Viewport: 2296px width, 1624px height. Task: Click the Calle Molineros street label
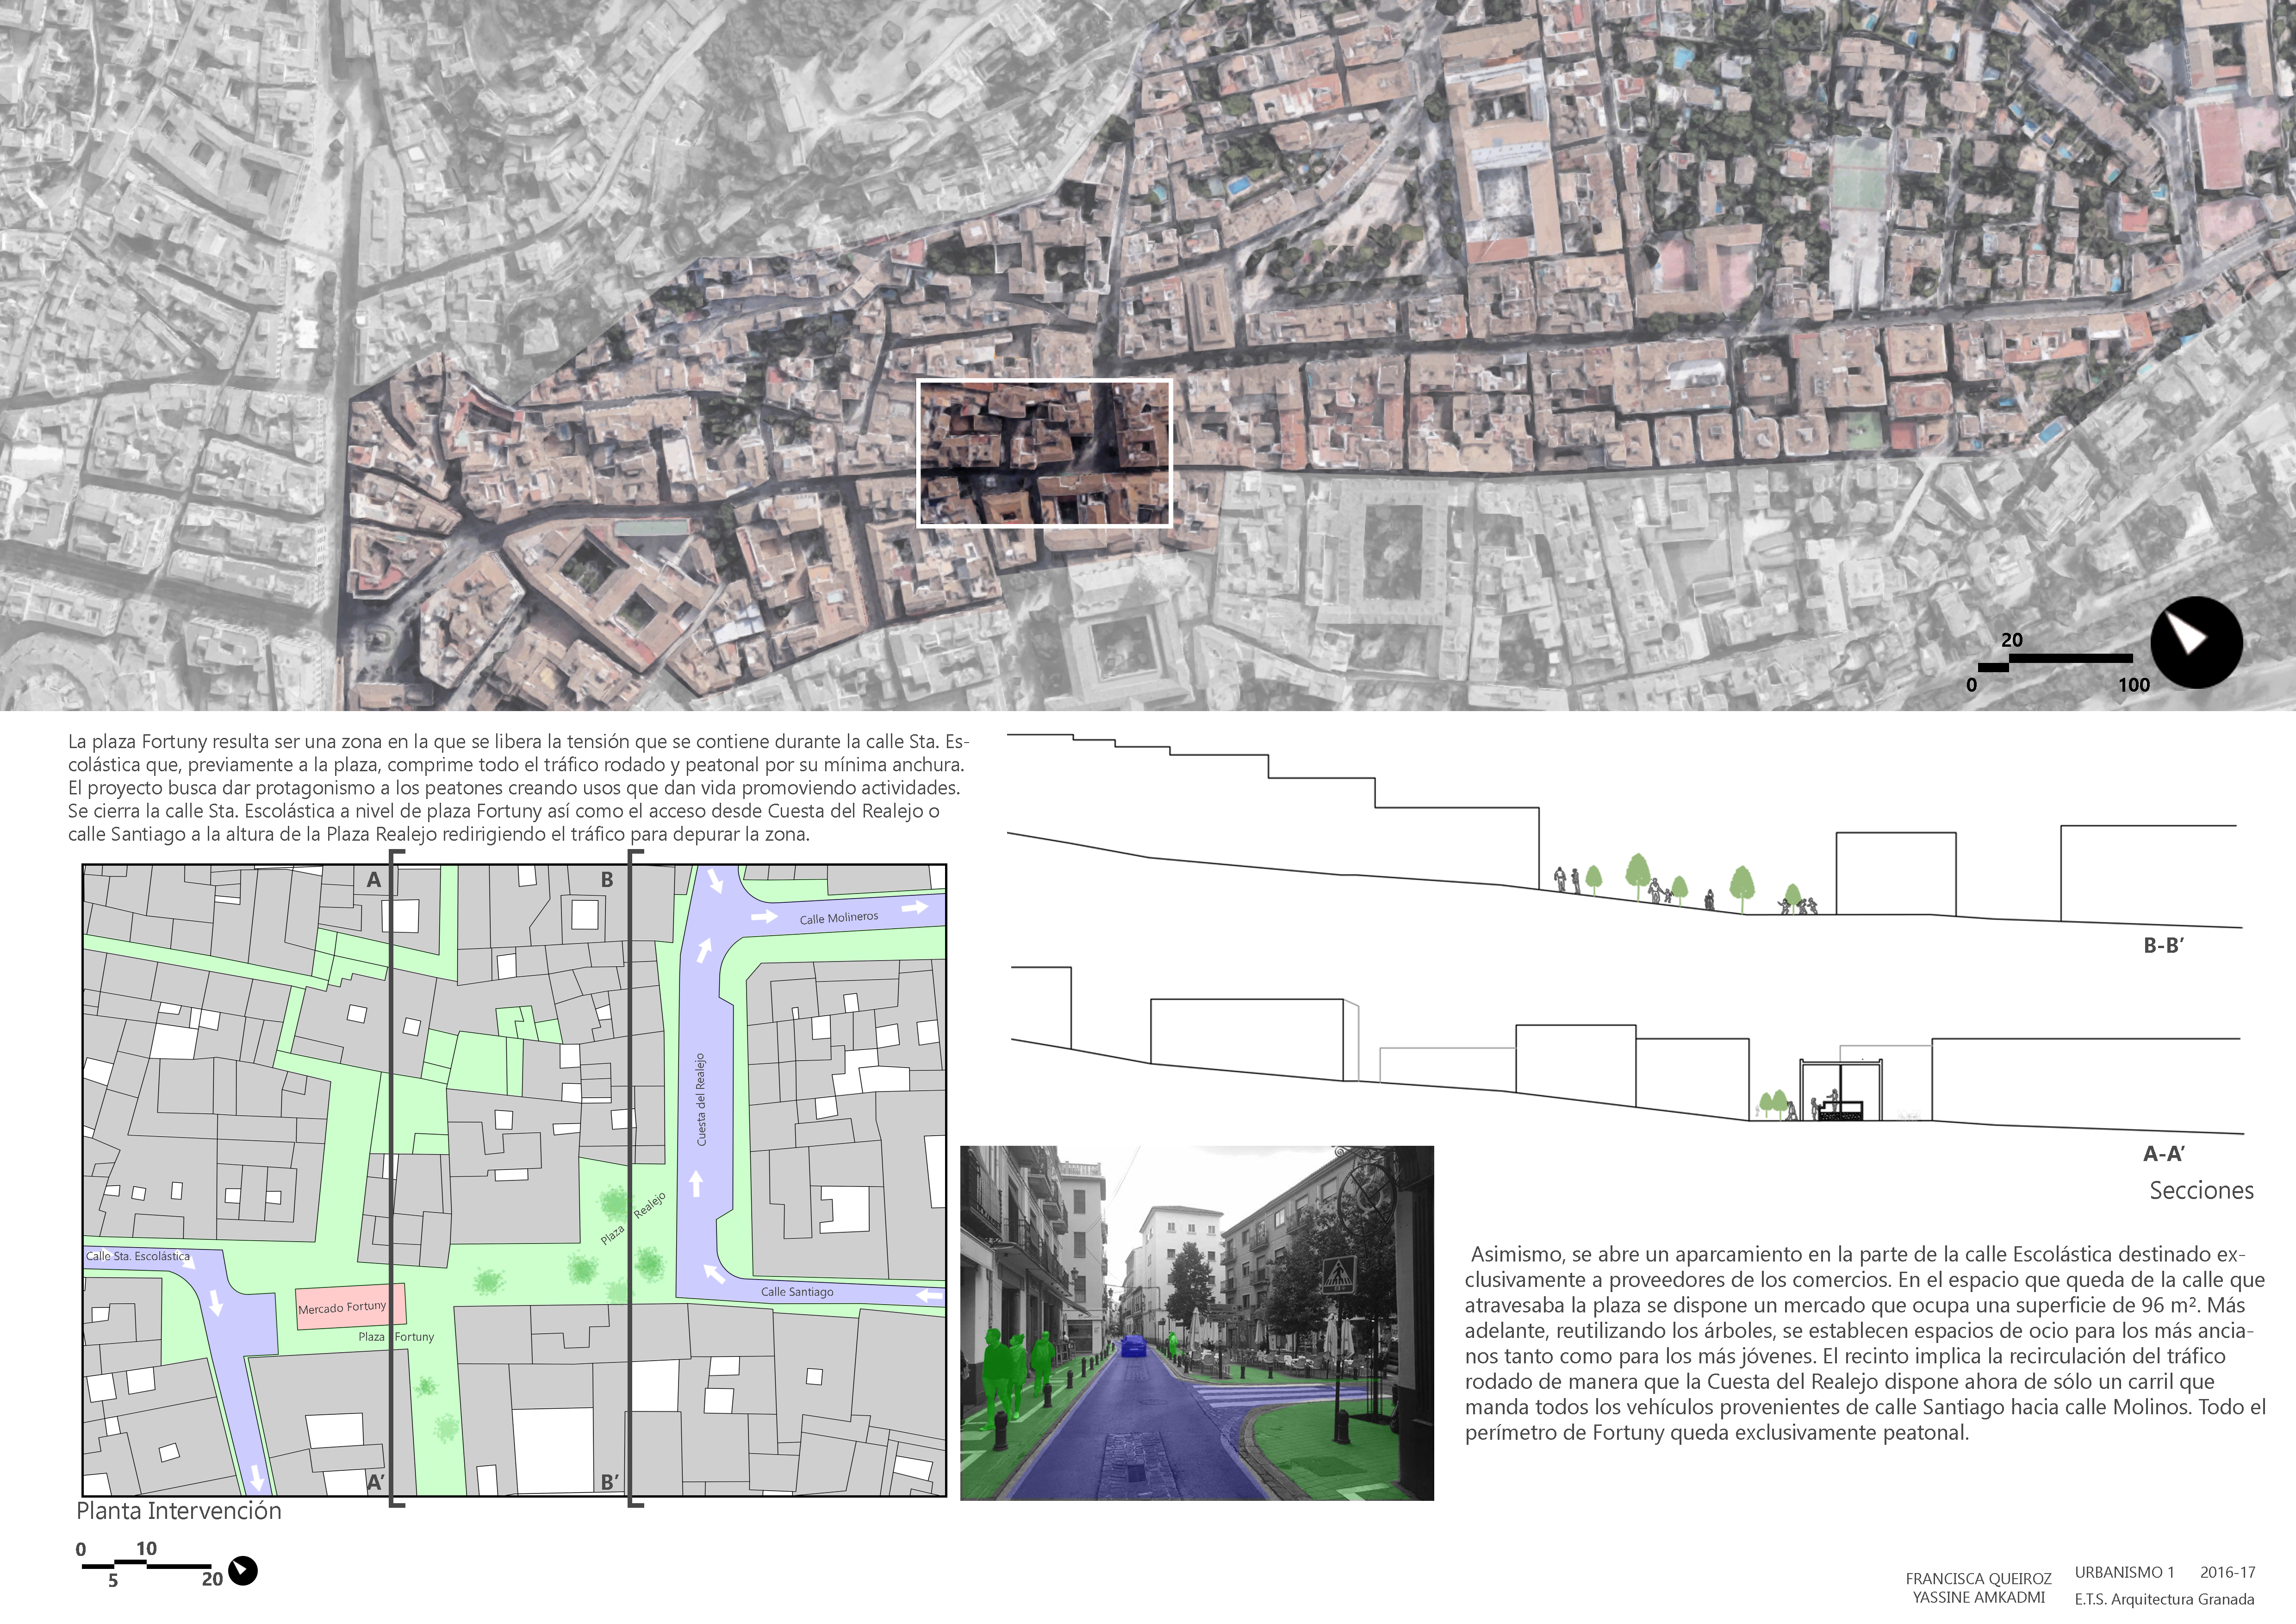838,918
